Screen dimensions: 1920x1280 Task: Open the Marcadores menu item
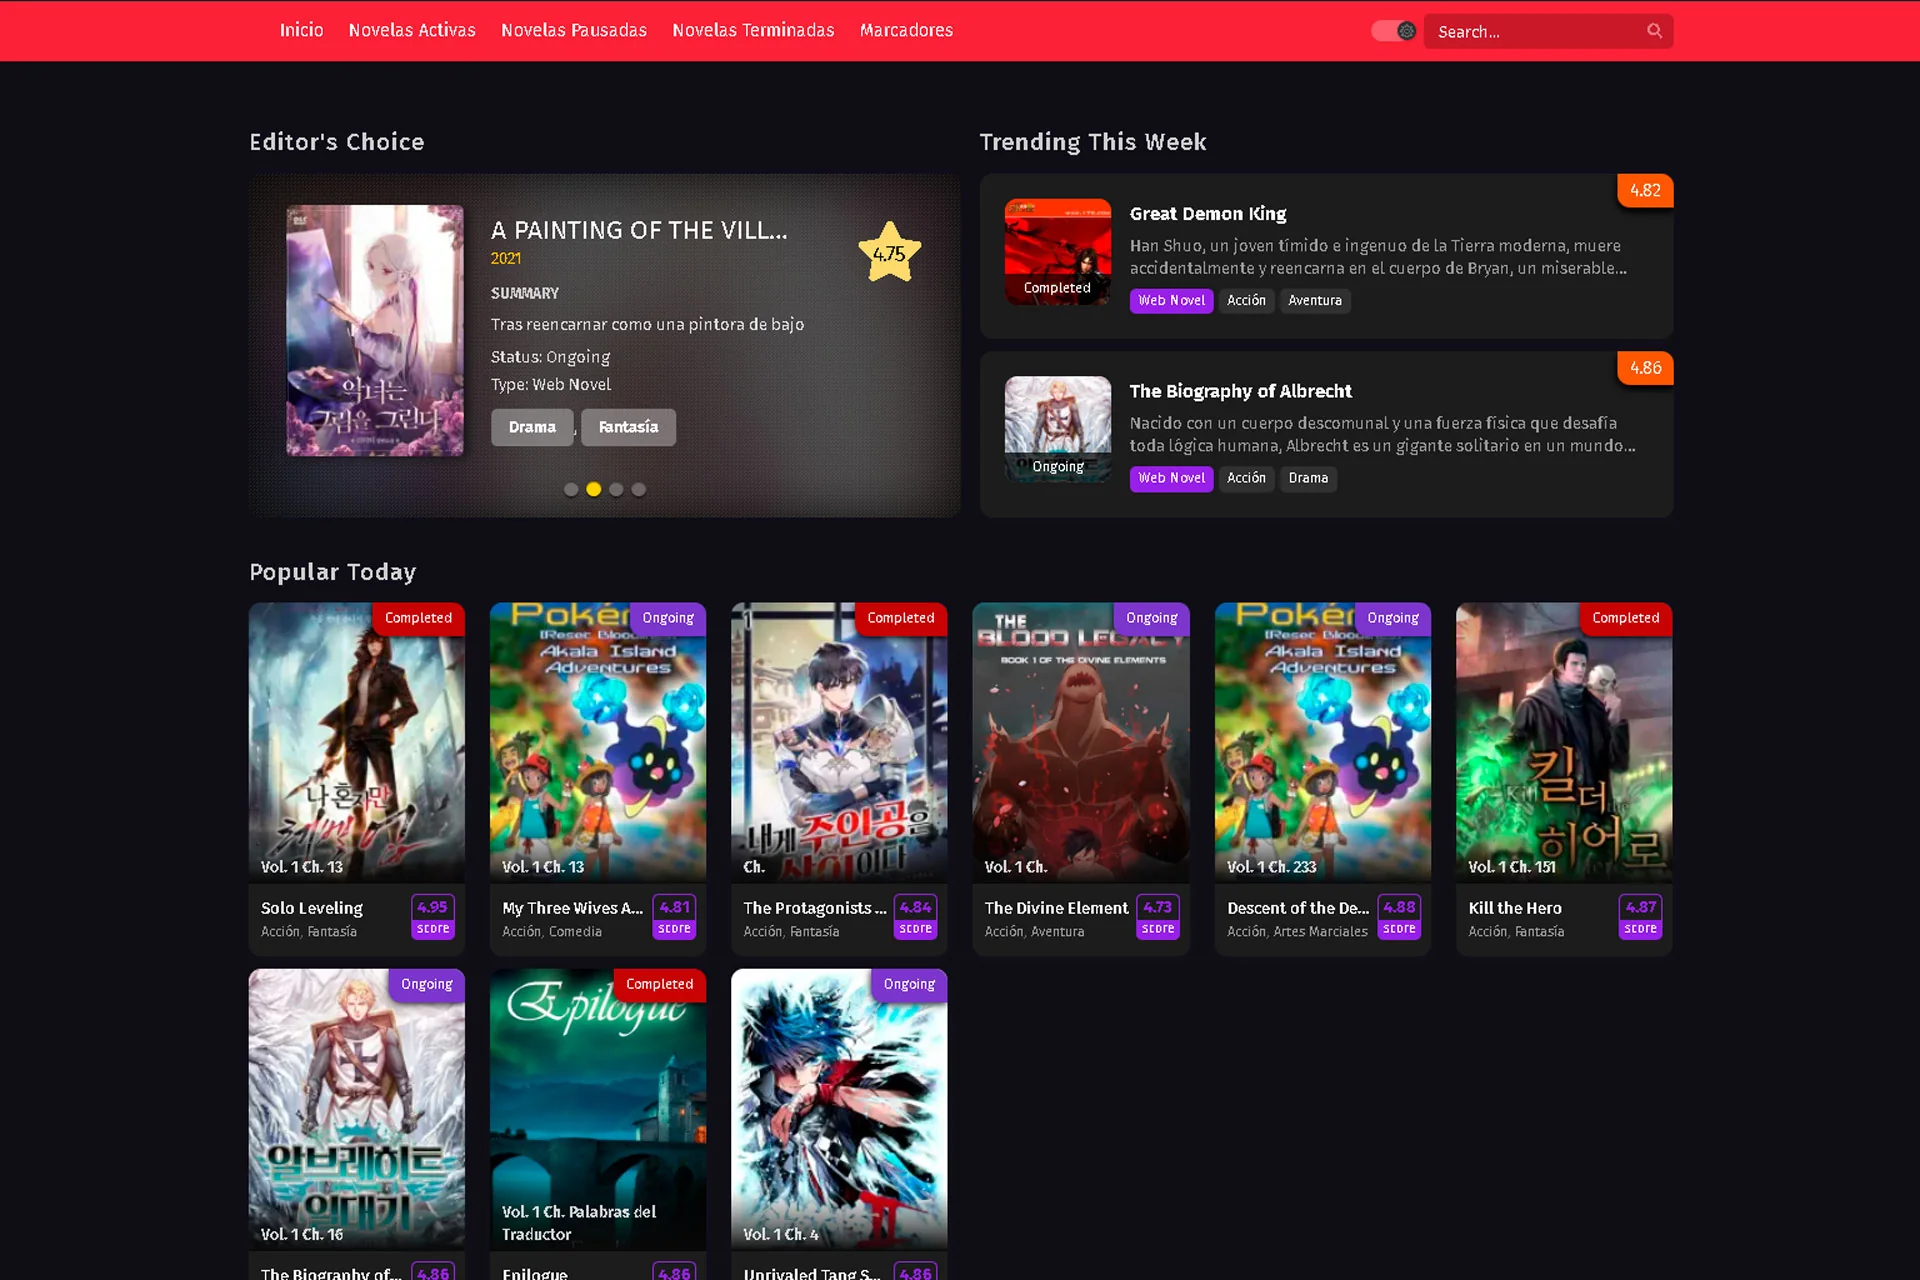906,30
